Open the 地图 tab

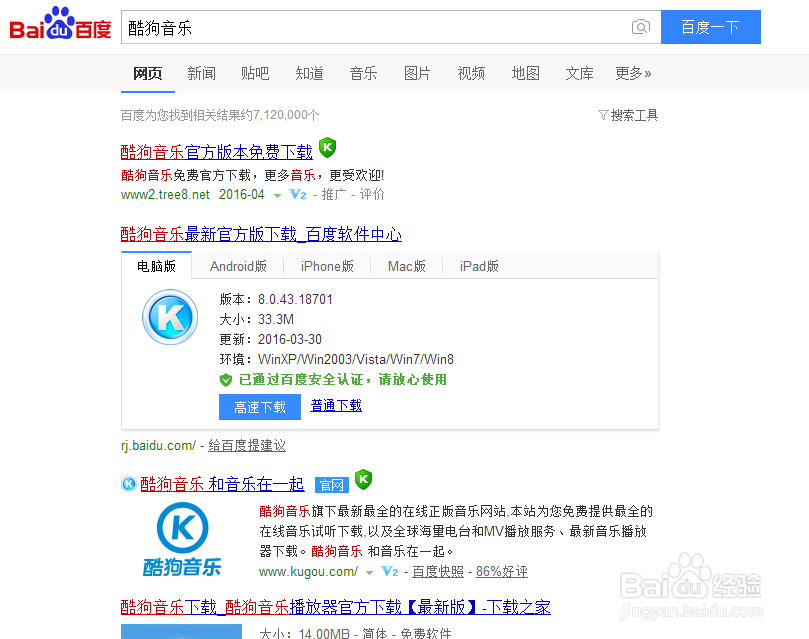coord(525,74)
